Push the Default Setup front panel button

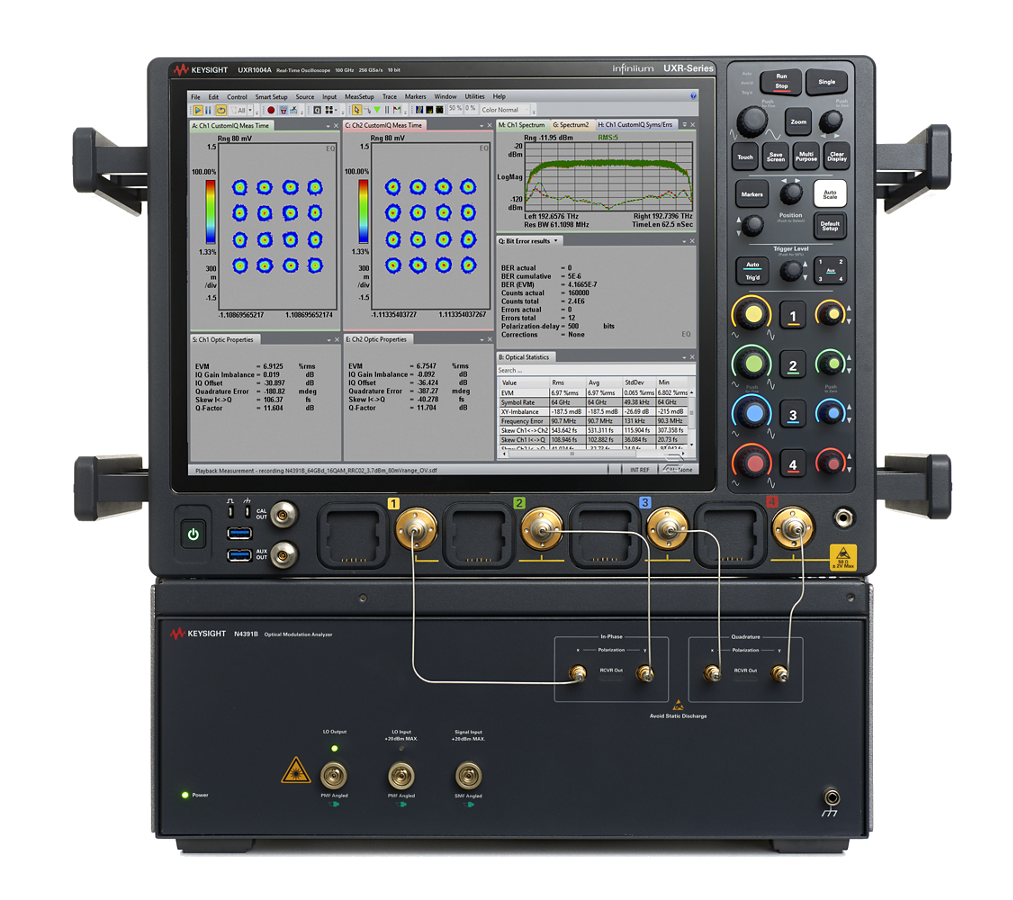point(830,226)
